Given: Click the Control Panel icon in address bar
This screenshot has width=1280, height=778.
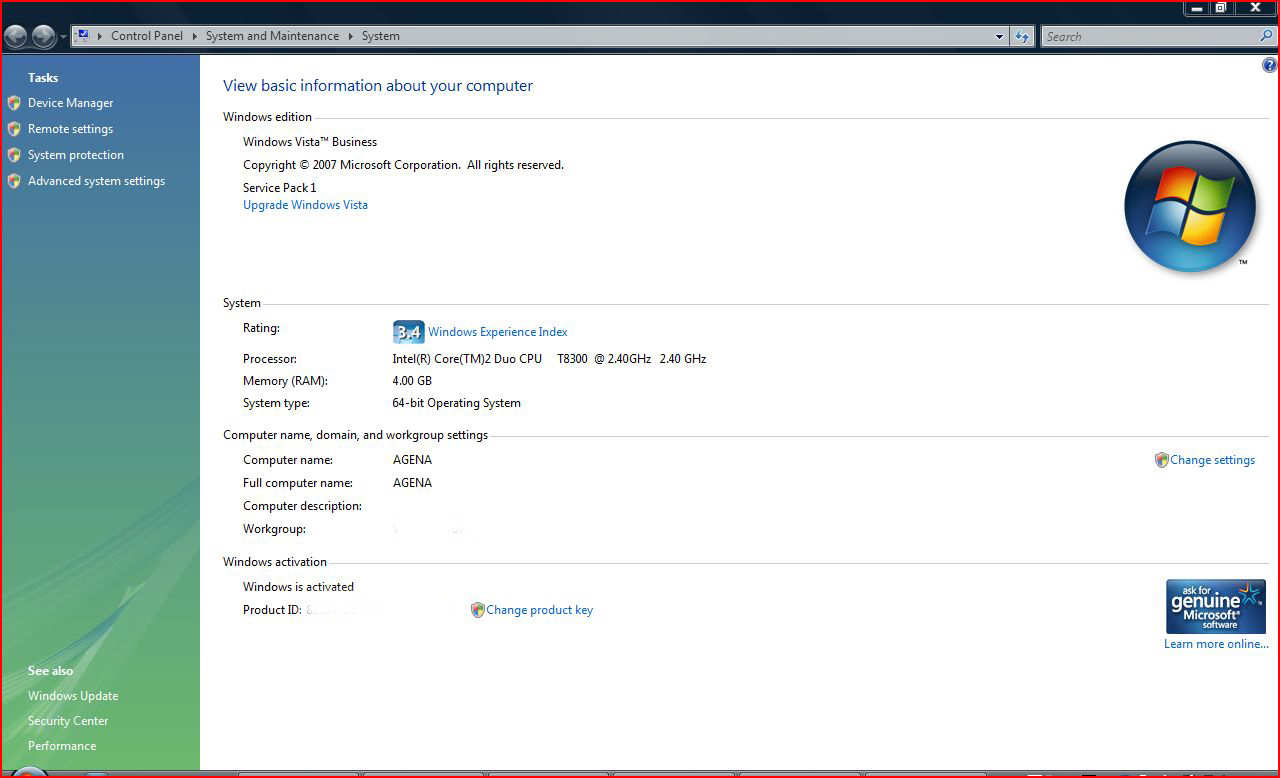Looking at the screenshot, I should coord(83,36).
